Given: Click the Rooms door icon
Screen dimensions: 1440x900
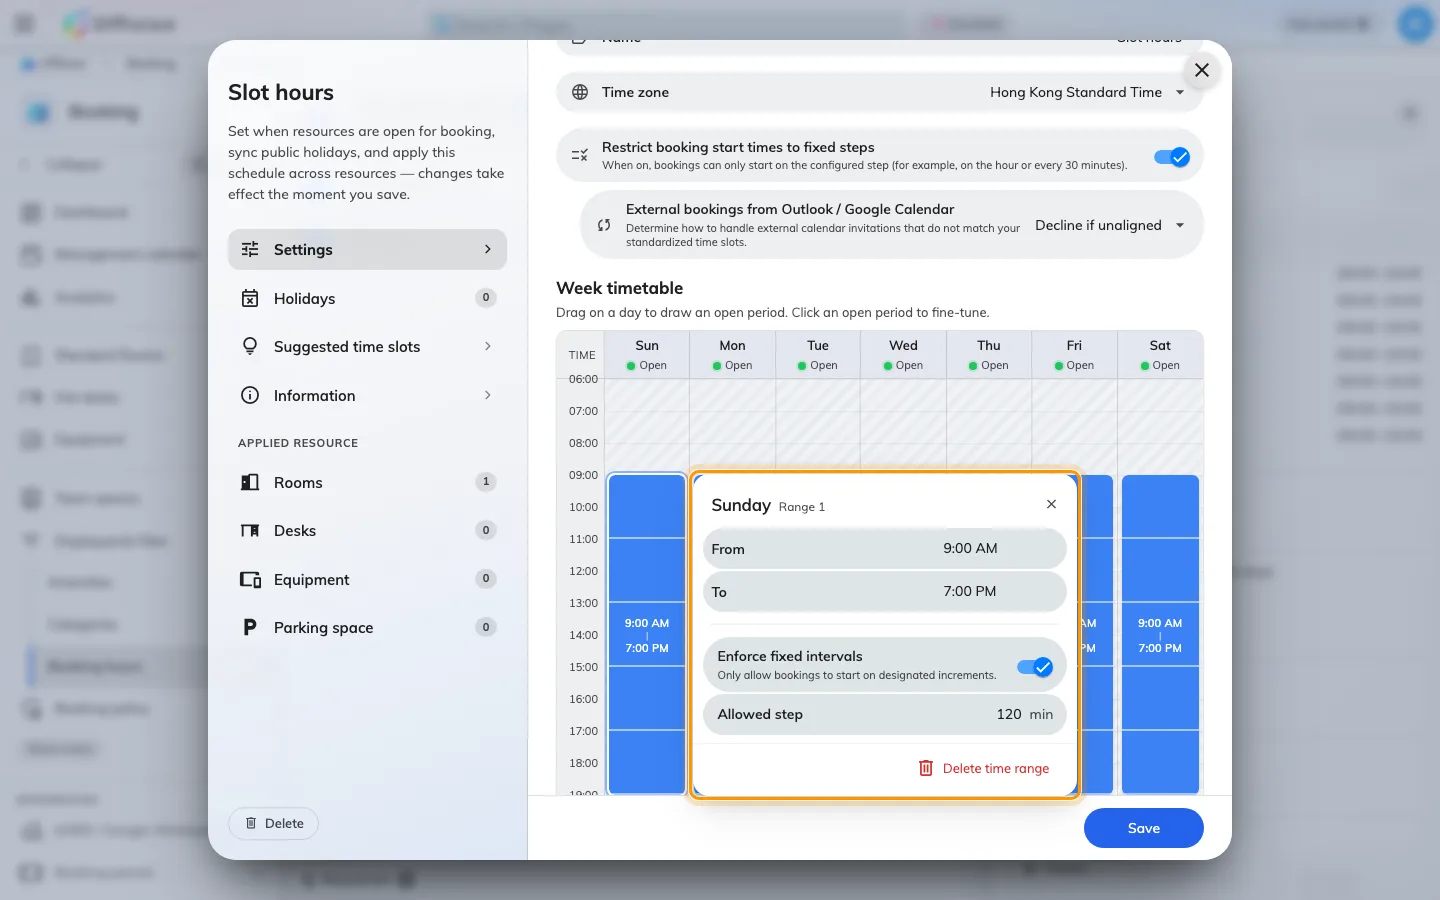Looking at the screenshot, I should 250,482.
